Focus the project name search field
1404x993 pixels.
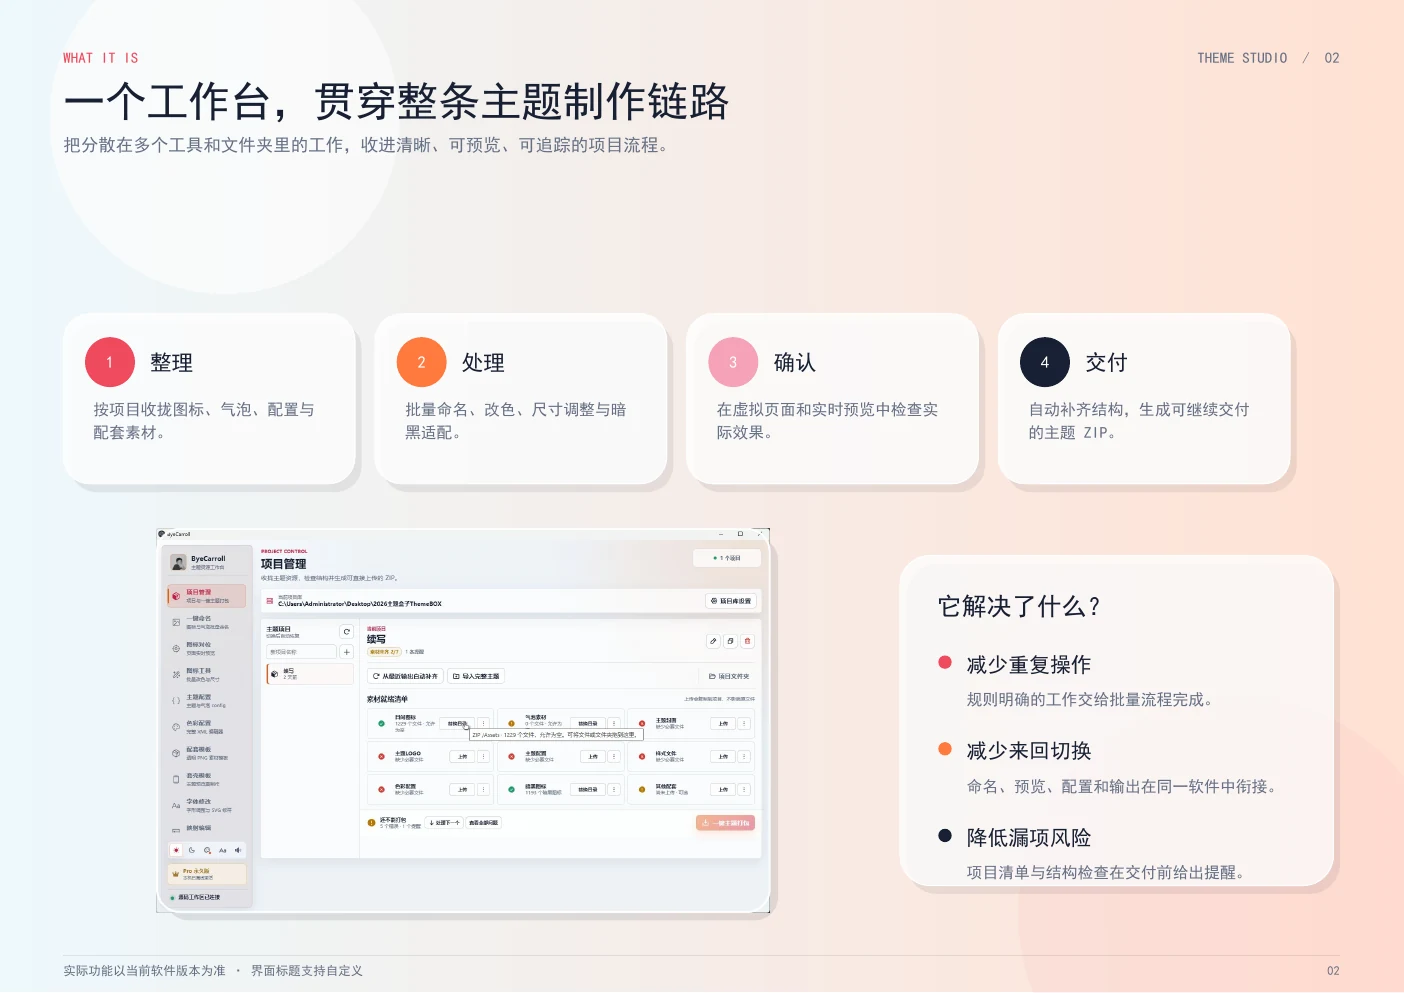point(302,652)
